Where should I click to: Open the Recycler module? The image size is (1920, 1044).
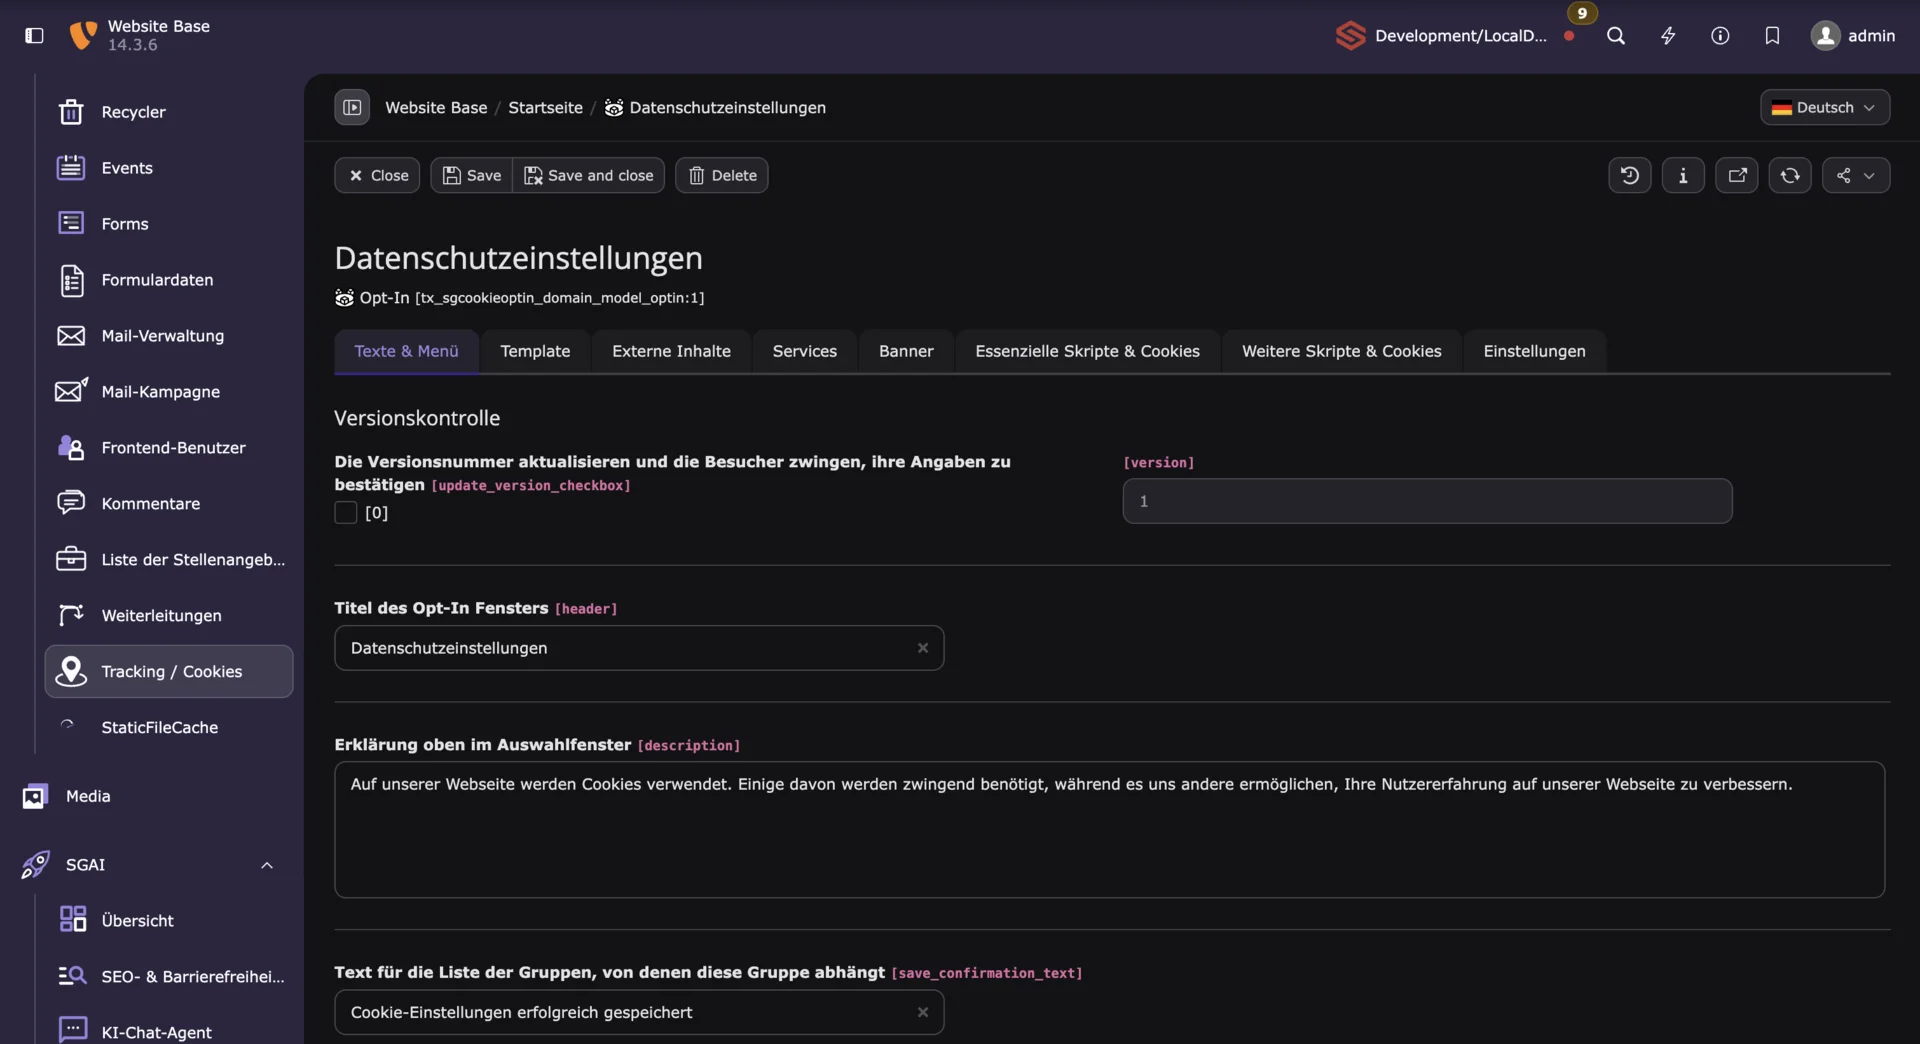[x=168, y=112]
